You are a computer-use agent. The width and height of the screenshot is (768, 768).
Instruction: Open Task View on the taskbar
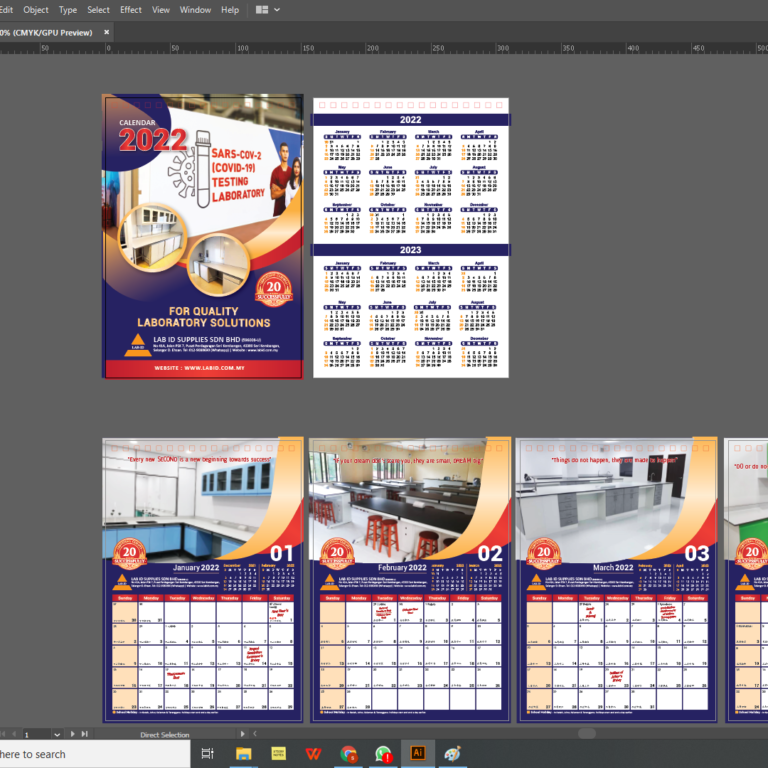[x=207, y=754]
